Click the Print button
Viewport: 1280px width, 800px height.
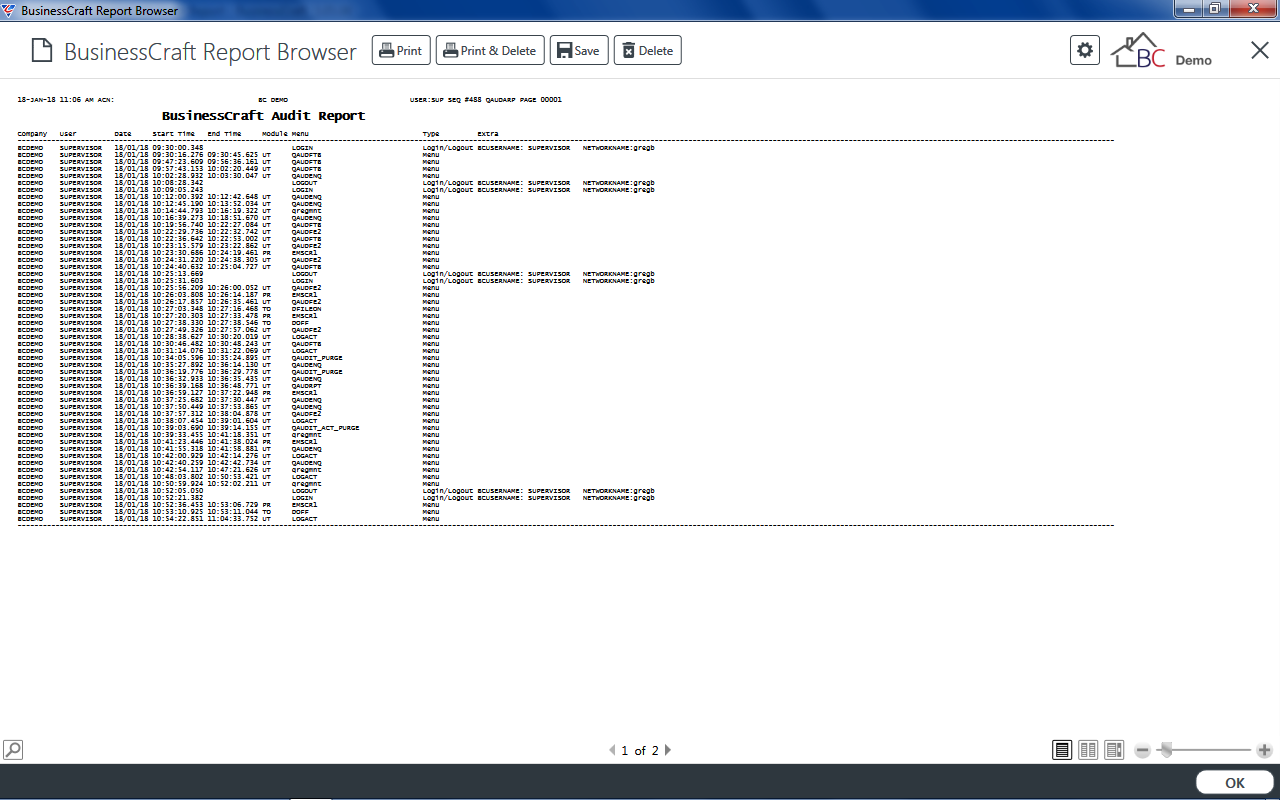pyautogui.click(x=401, y=51)
